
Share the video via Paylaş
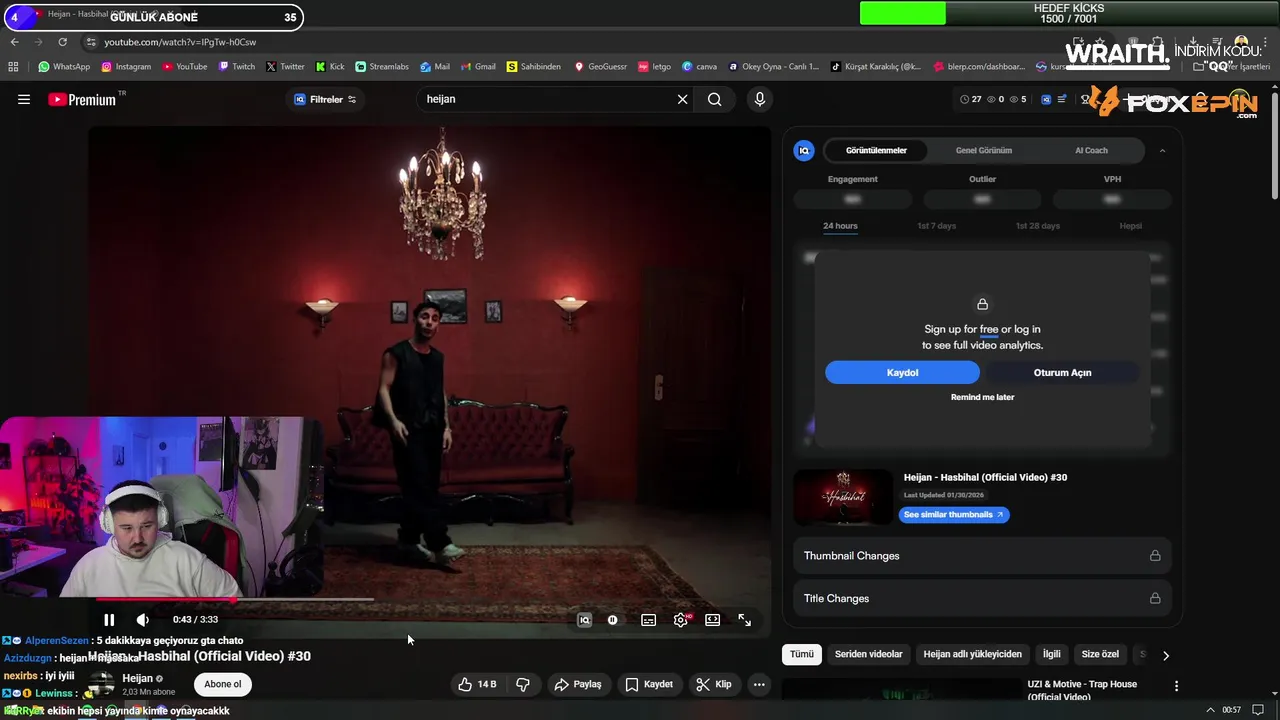[578, 684]
